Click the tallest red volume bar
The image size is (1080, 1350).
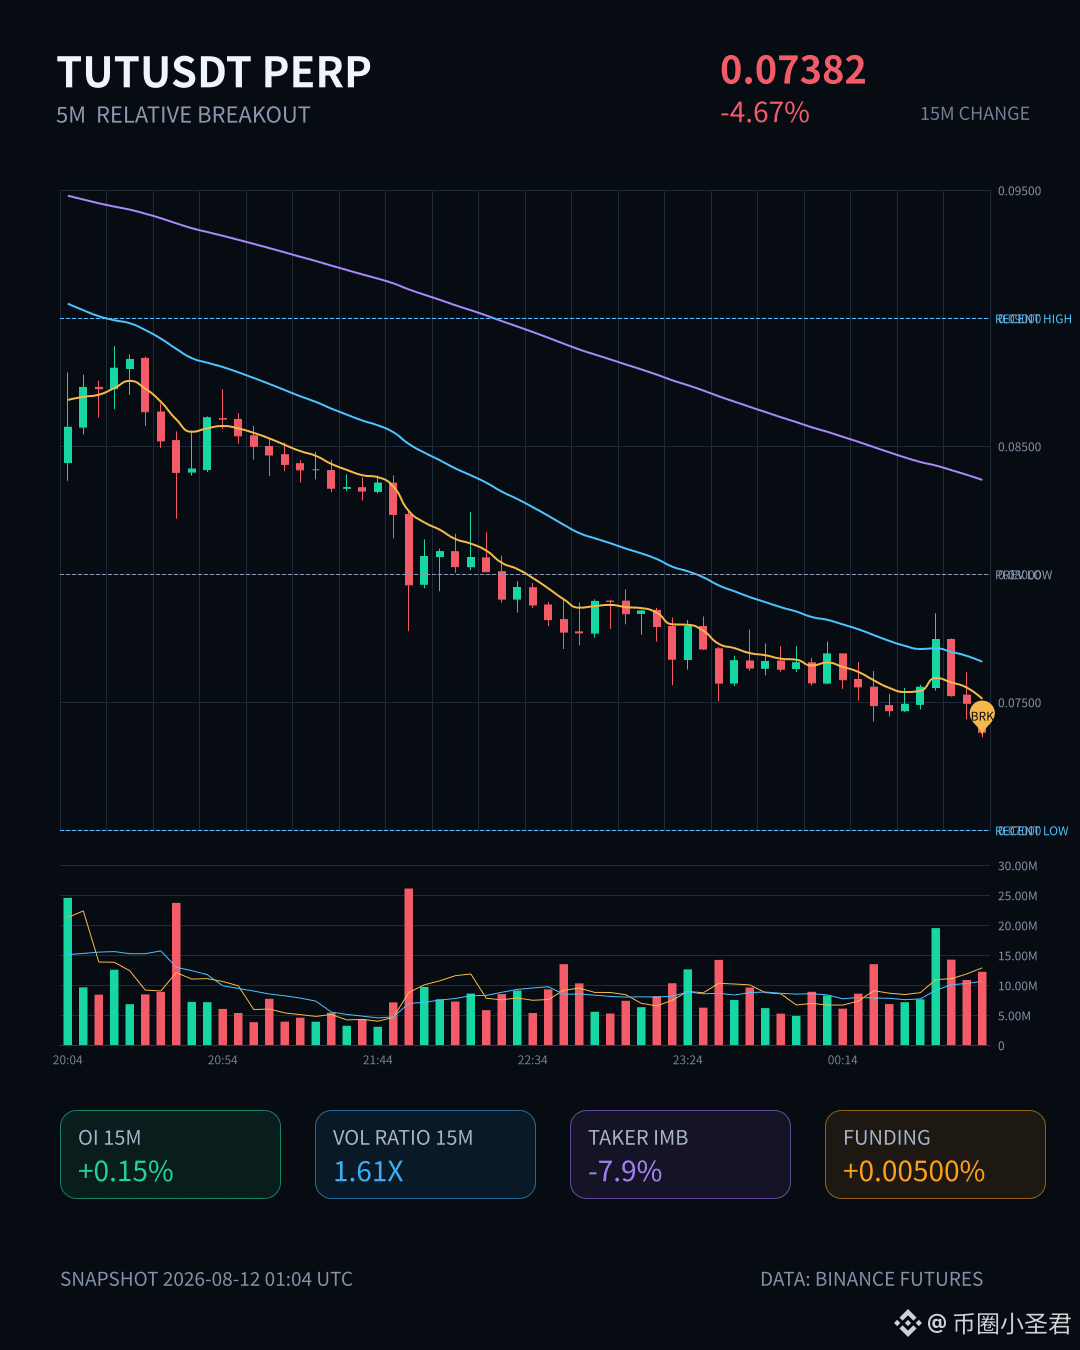(408, 967)
